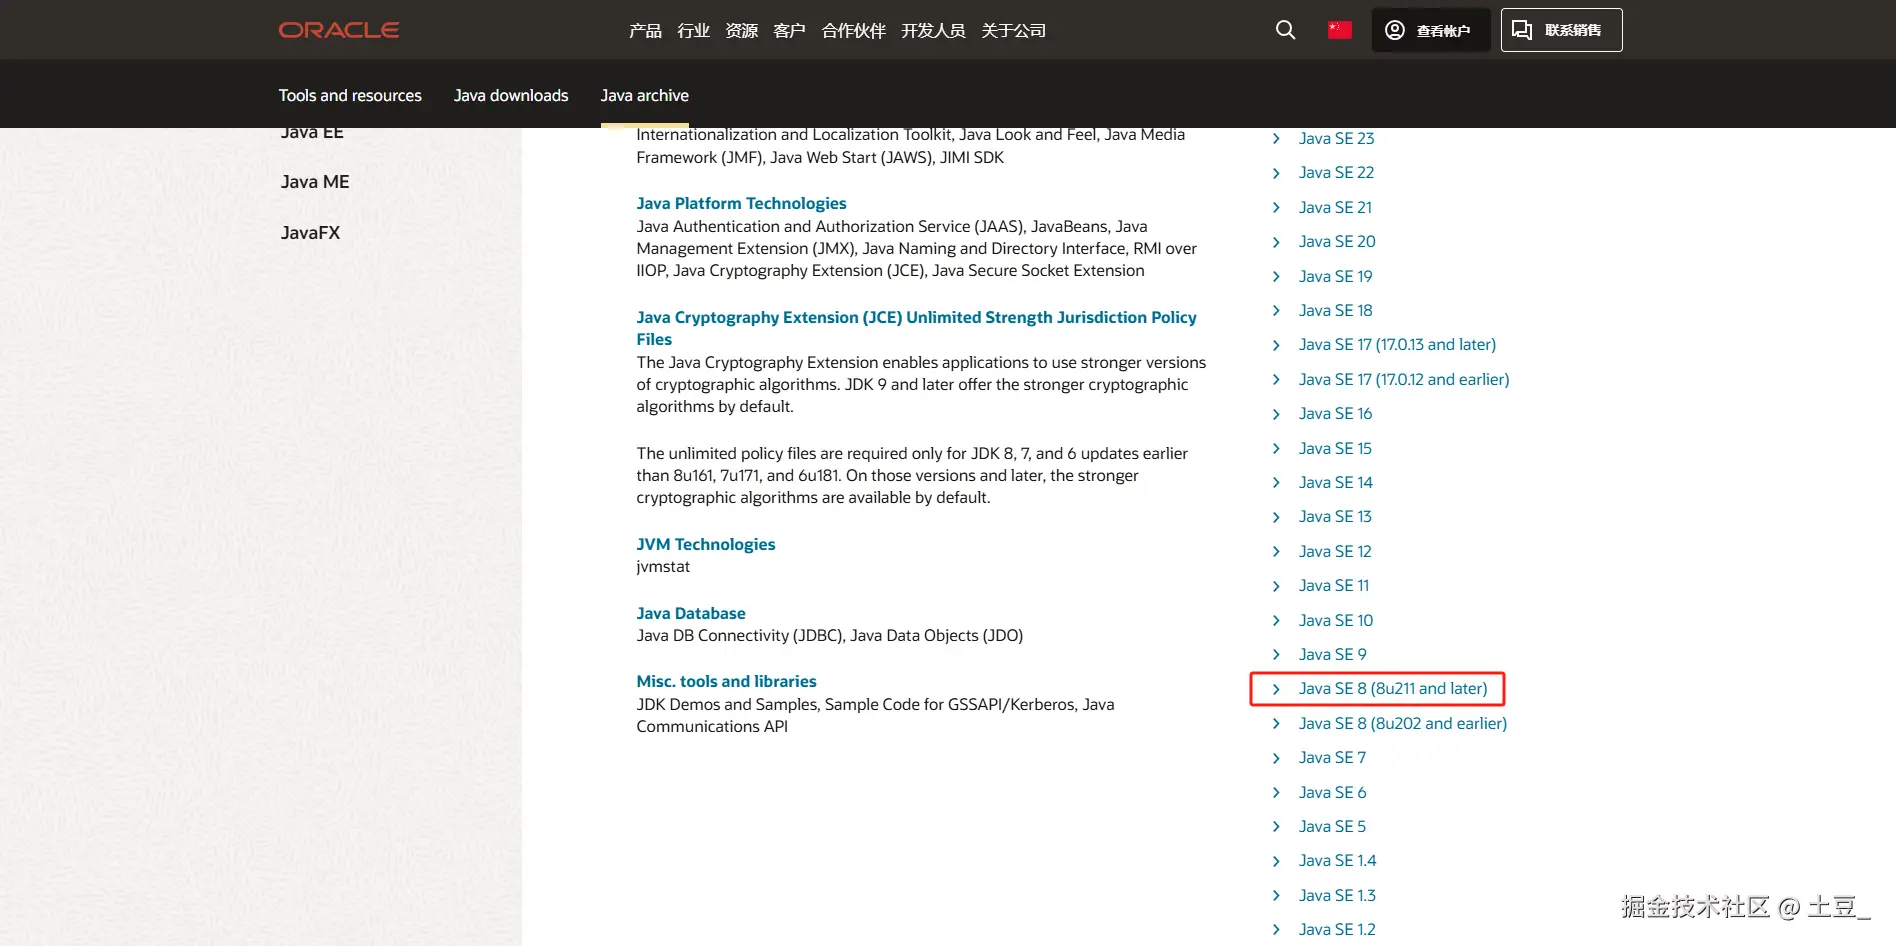Click the "jvmstat" text under JVM Technologies
The height and width of the screenshot is (946, 1896).
pos(663,566)
